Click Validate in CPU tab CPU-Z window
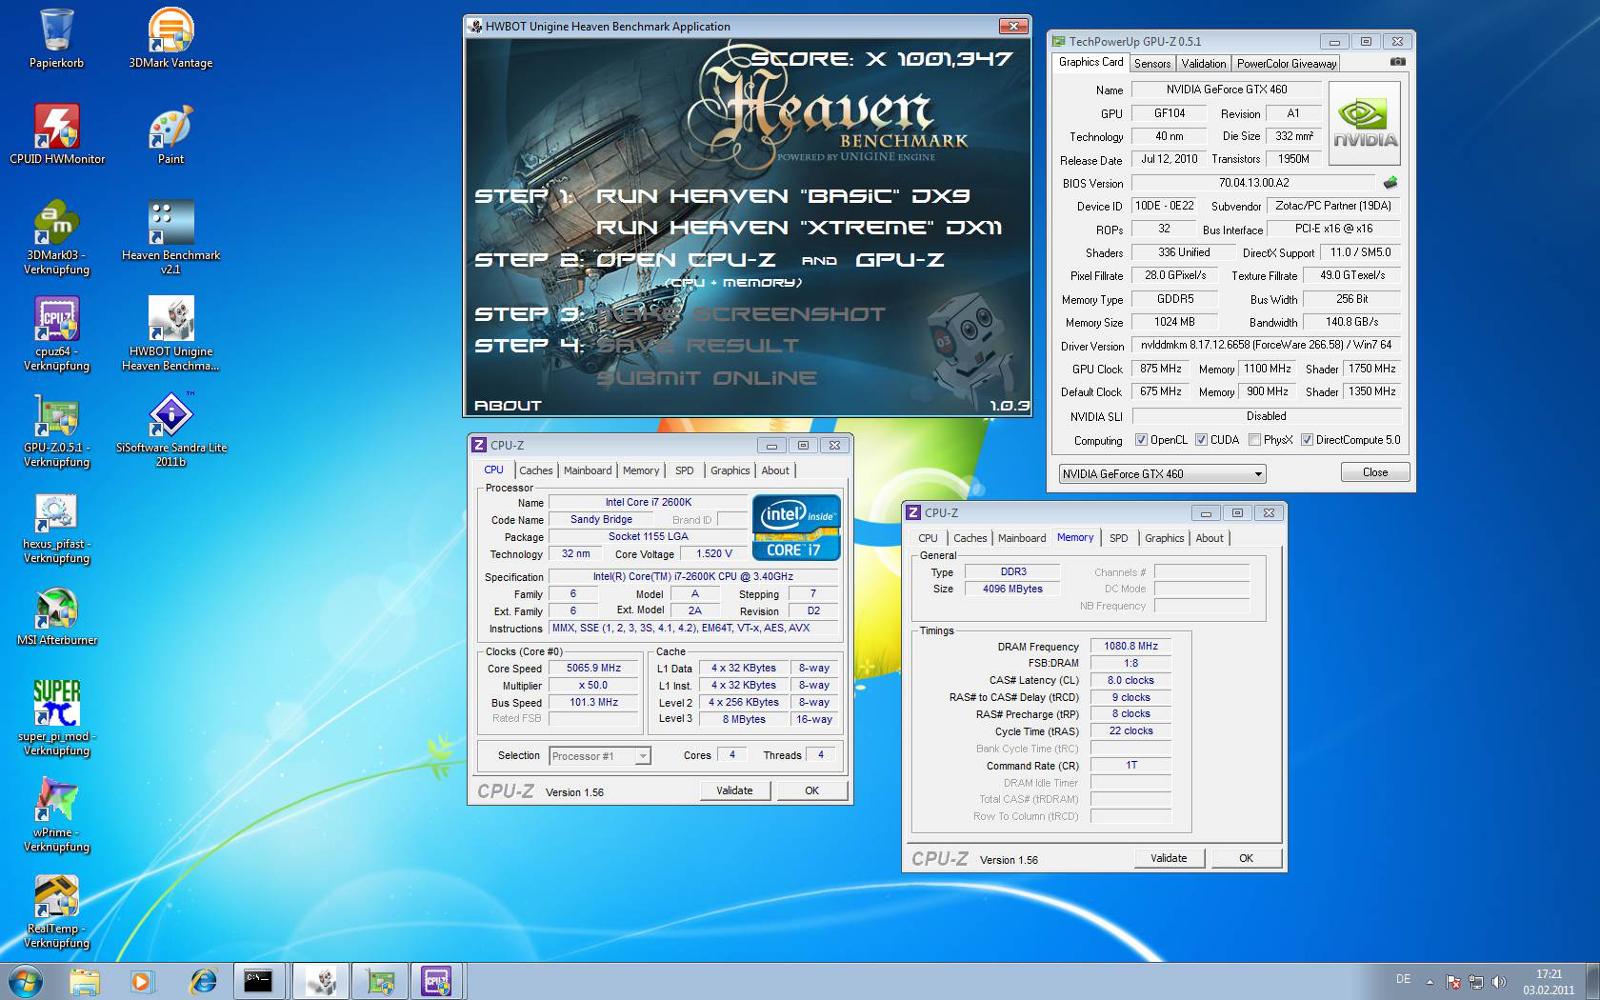The height and width of the screenshot is (1000, 1600). (734, 790)
